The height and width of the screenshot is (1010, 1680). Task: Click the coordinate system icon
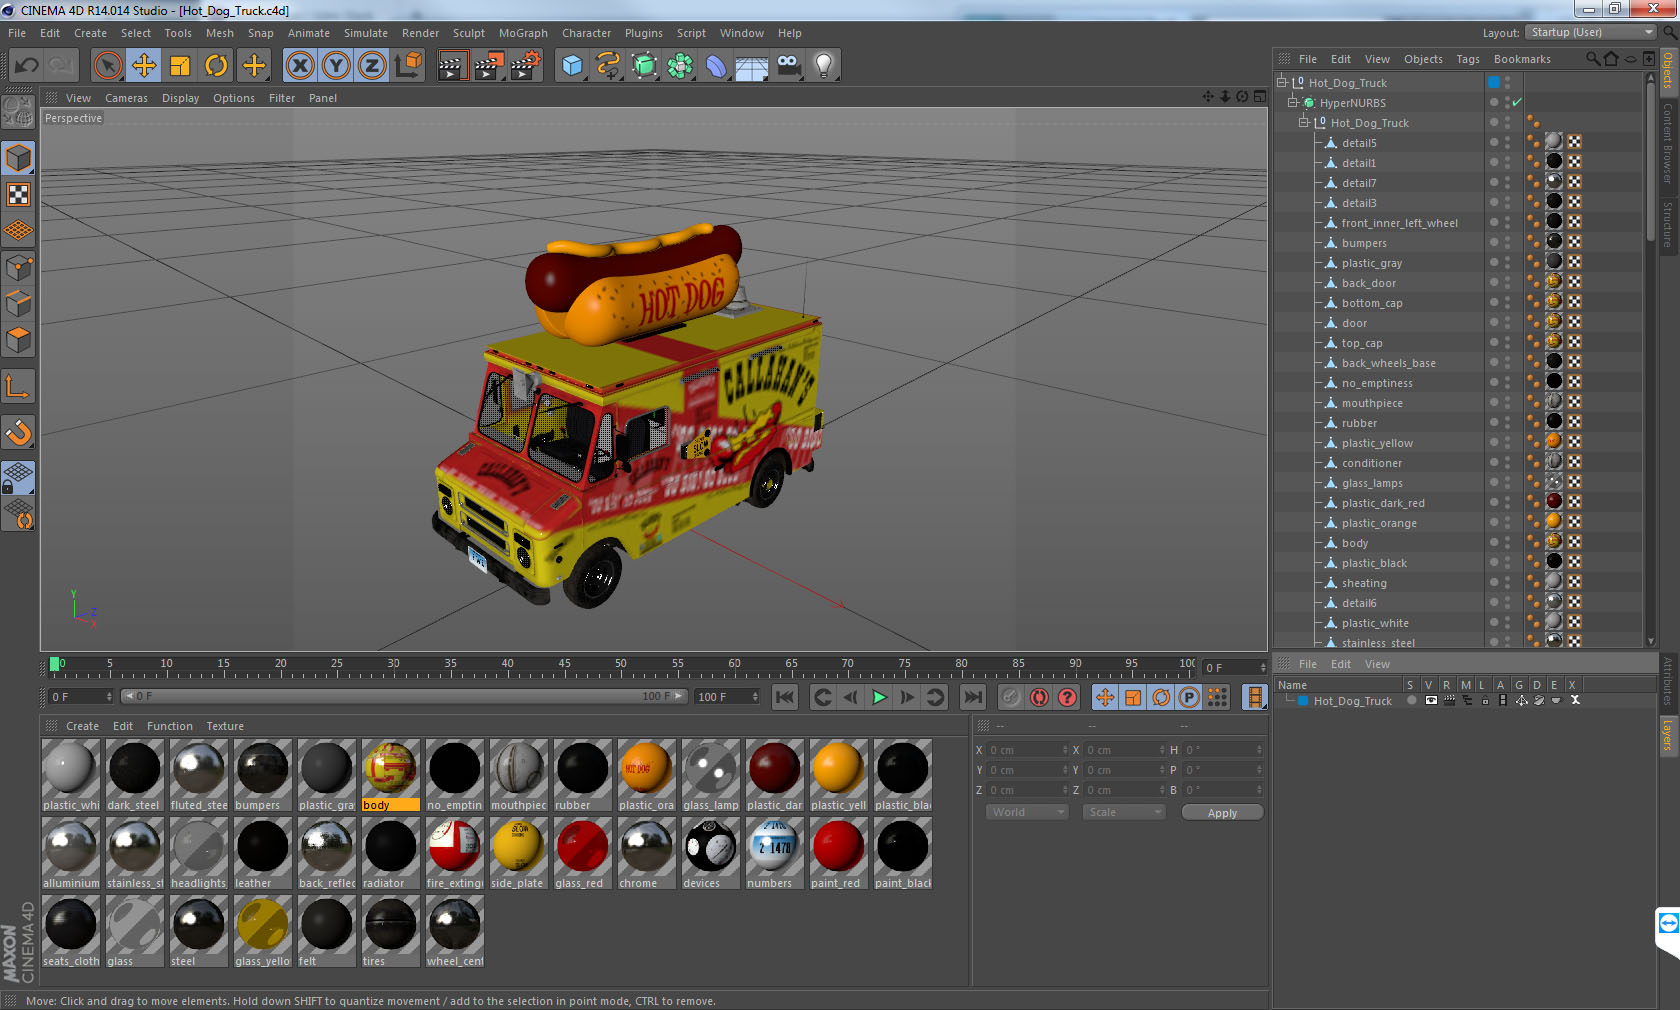coord(408,66)
